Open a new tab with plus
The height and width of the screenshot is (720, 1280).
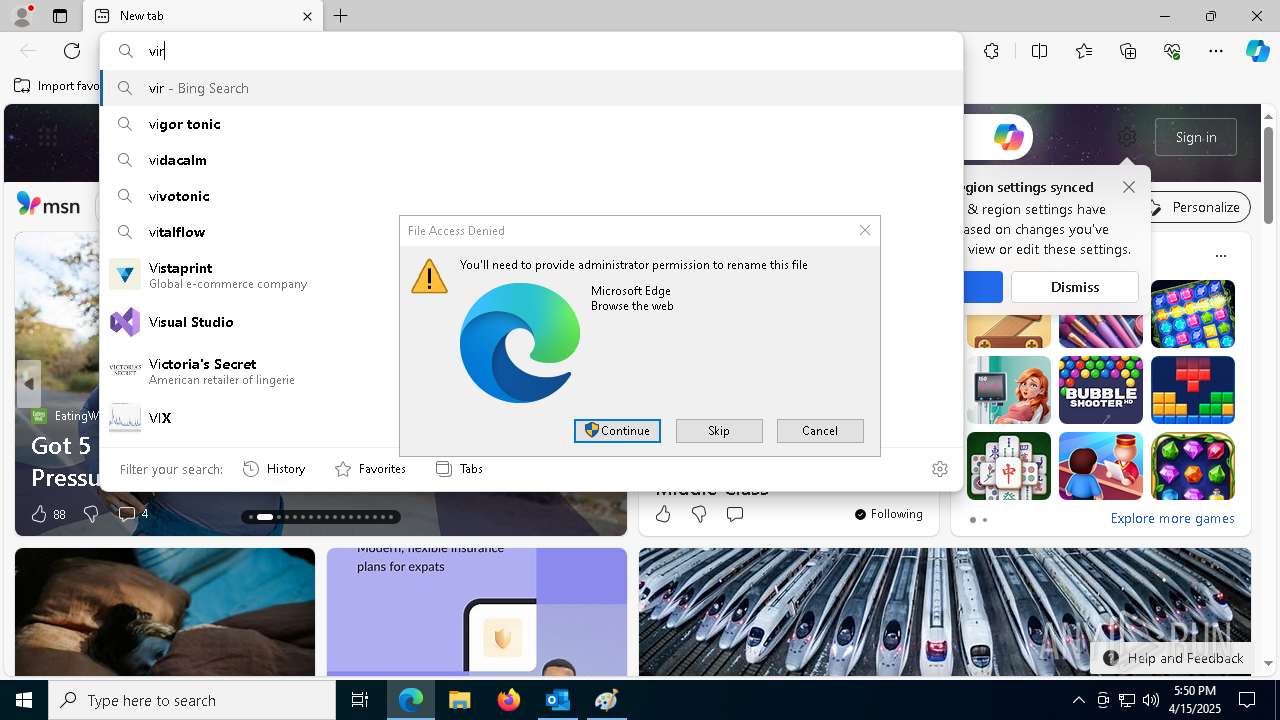pos(340,16)
